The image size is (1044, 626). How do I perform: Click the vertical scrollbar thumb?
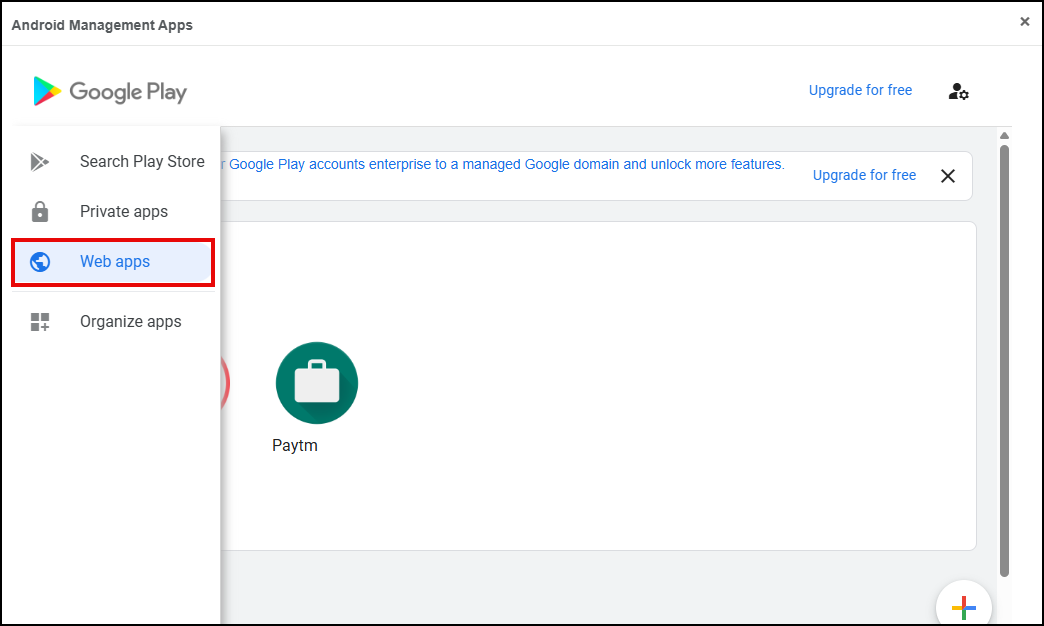pyautogui.click(x=1004, y=360)
